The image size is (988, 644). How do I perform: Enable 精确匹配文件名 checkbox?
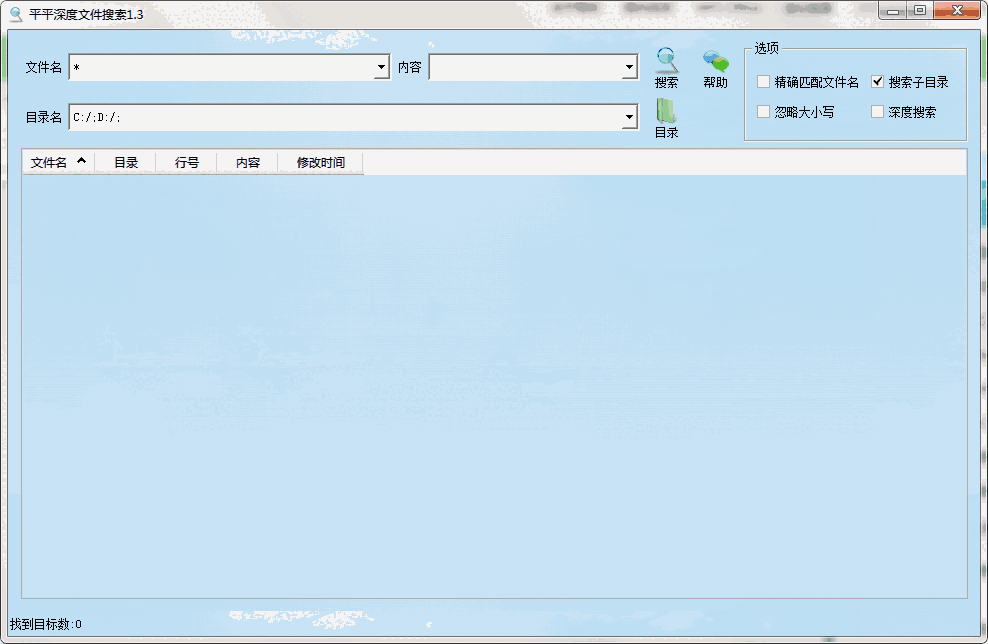click(x=764, y=81)
